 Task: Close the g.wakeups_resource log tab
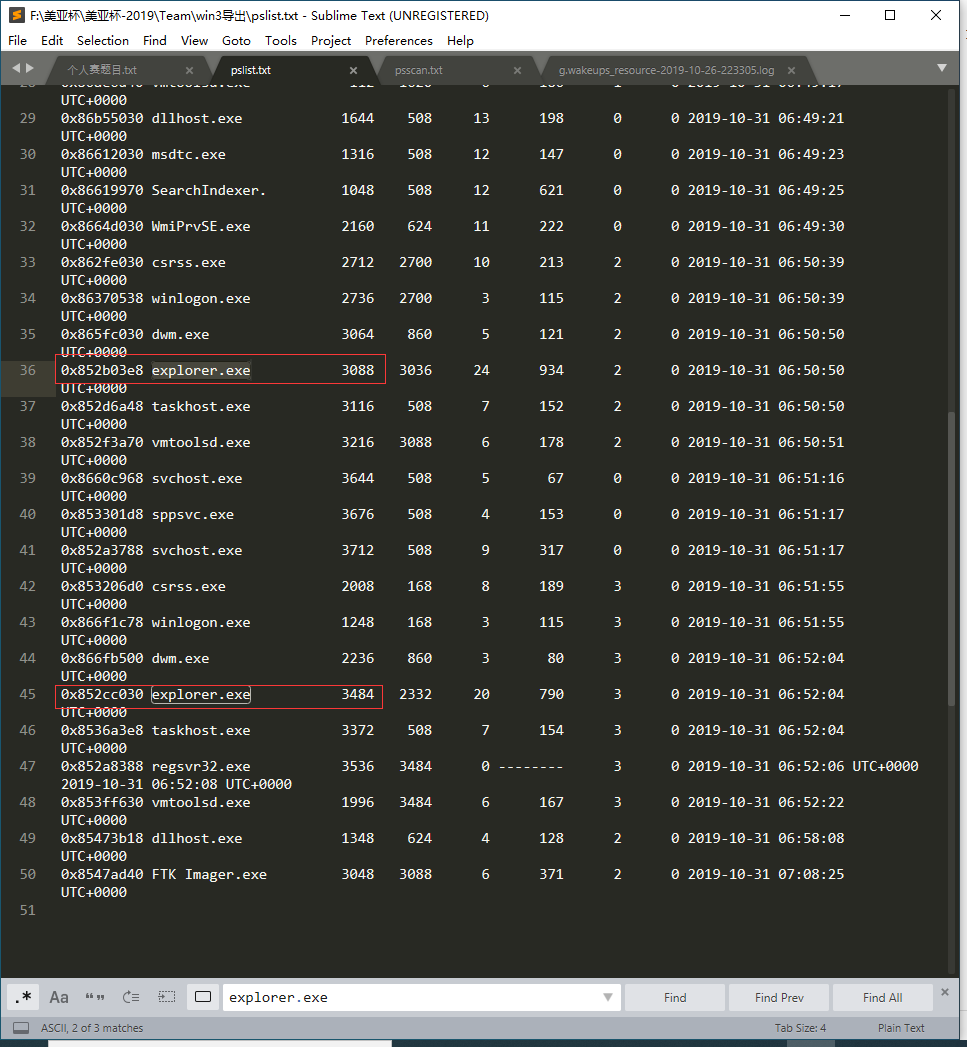point(791,70)
